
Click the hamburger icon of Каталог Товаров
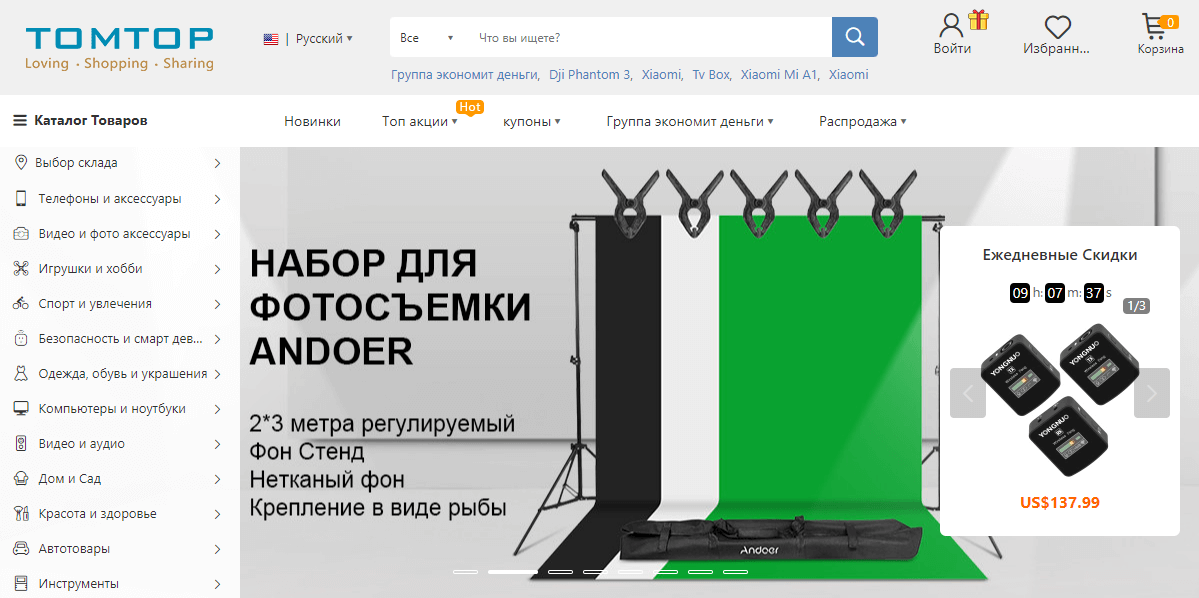[x=20, y=121]
